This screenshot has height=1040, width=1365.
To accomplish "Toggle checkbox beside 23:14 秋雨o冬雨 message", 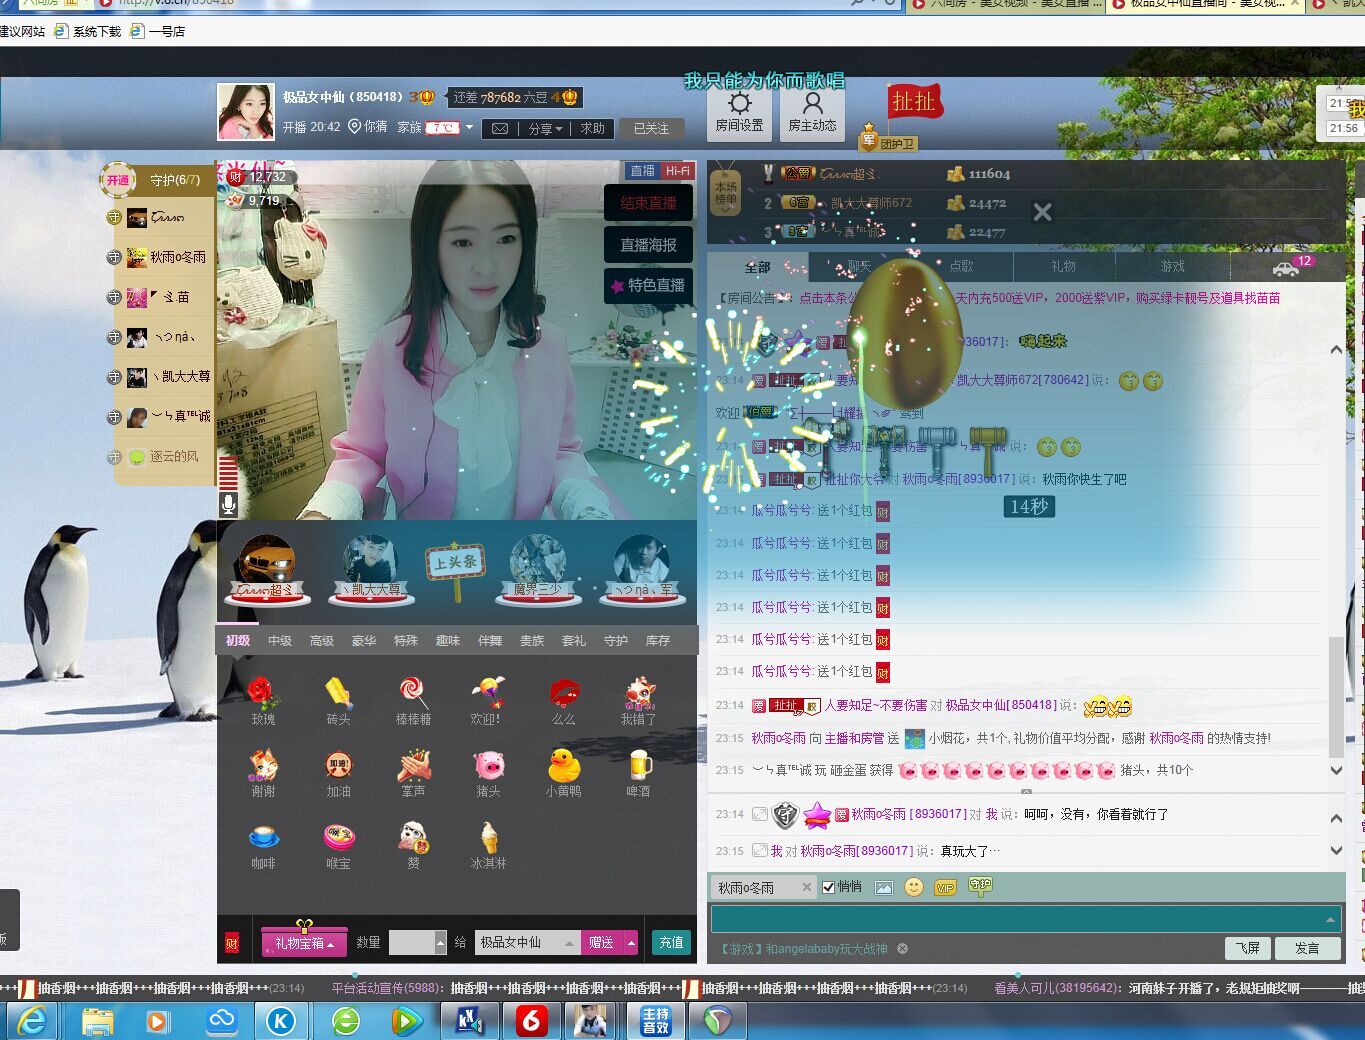I will click(x=760, y=814).
